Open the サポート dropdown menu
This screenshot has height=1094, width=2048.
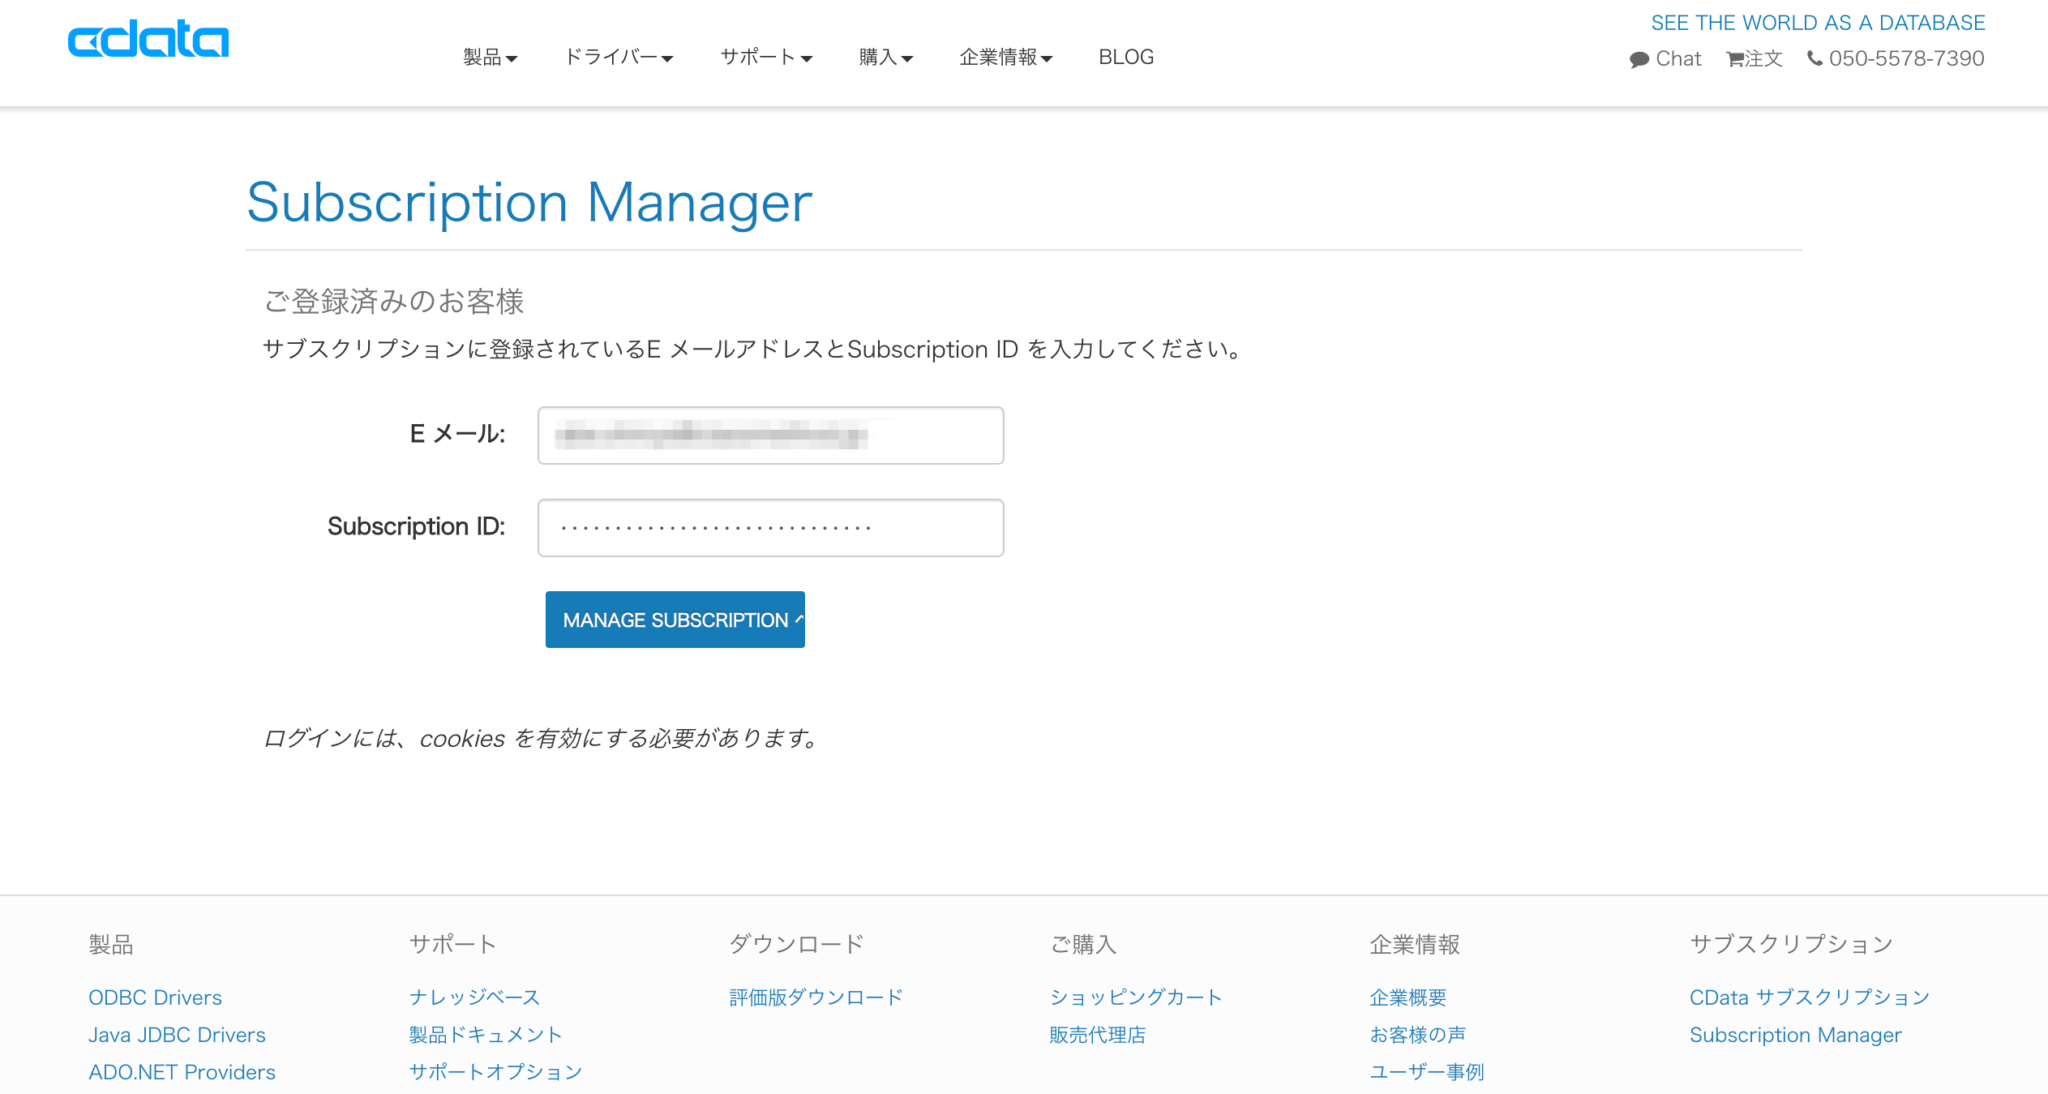[x=765, y=57]
